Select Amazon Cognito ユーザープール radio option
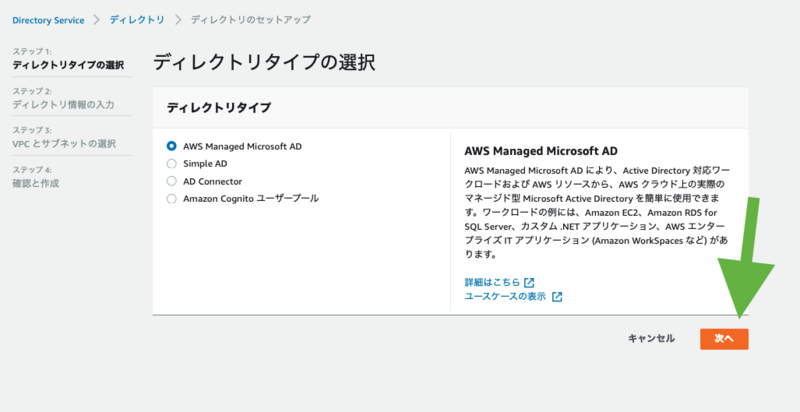Screen dimensions: 800x412 [171, 198]
